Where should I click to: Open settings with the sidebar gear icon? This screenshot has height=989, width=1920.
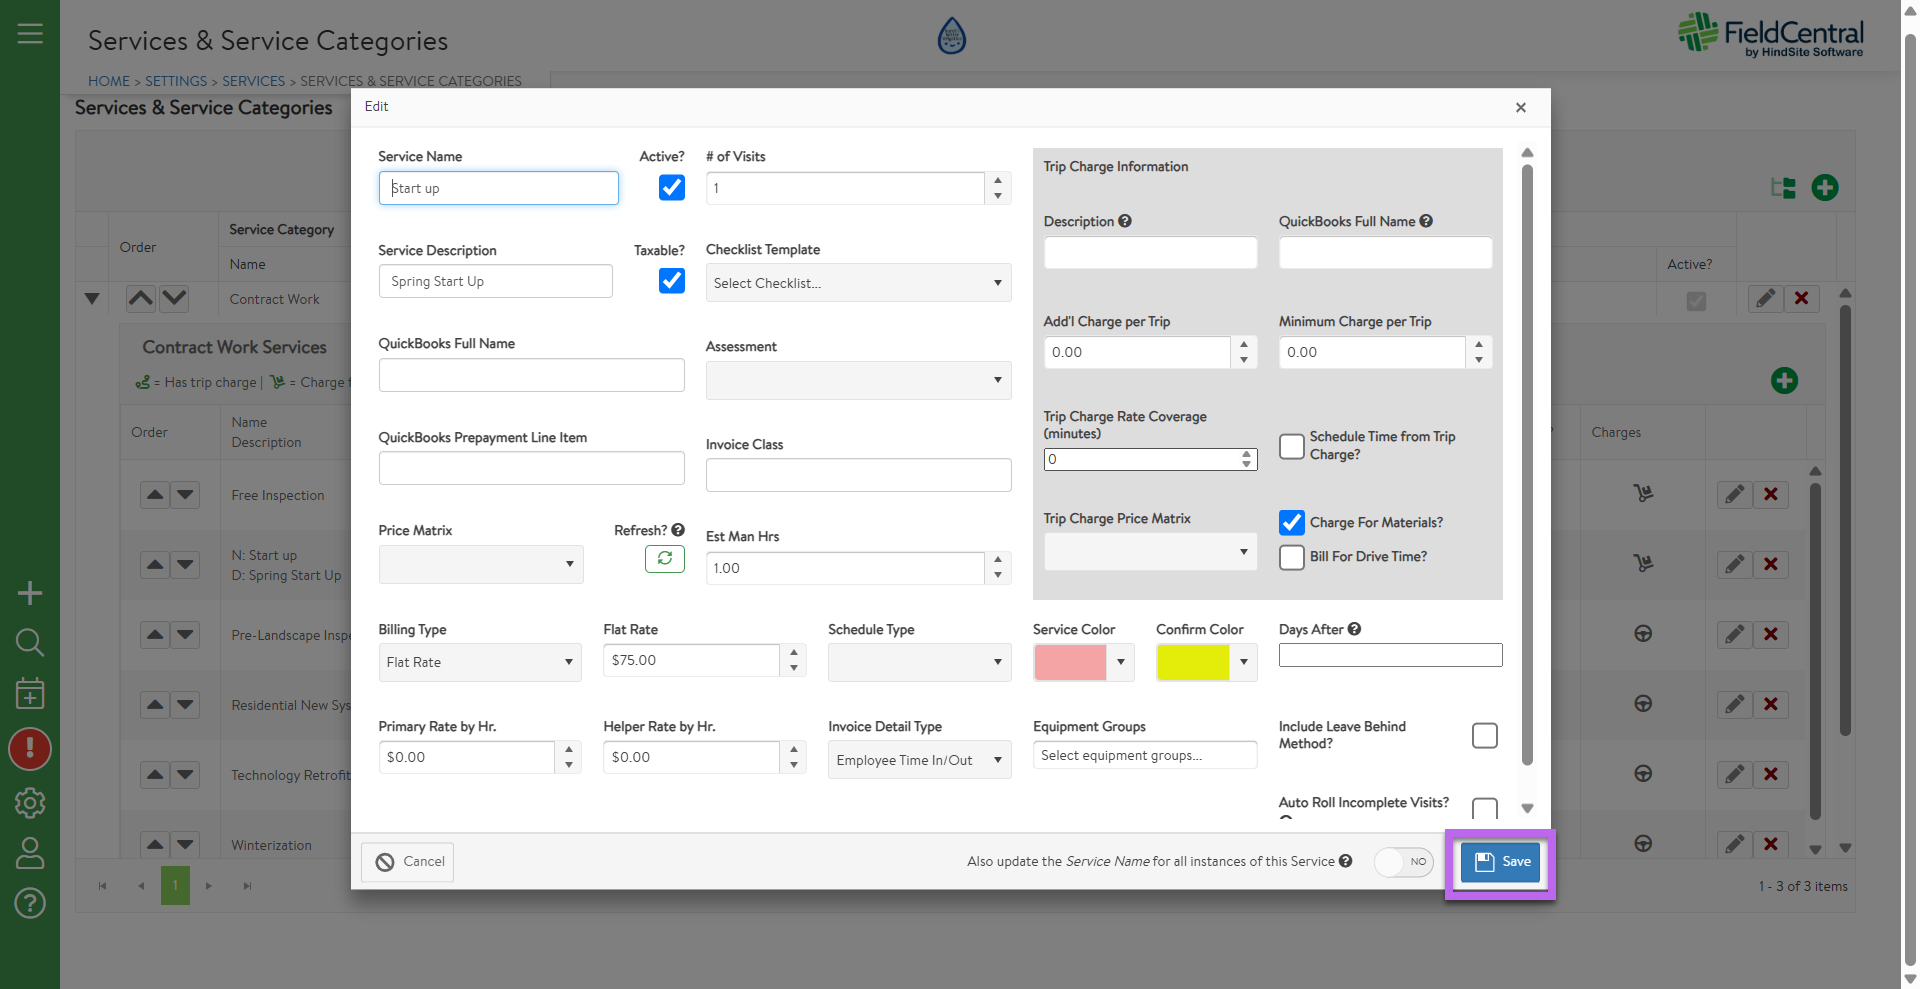[30, 802]
